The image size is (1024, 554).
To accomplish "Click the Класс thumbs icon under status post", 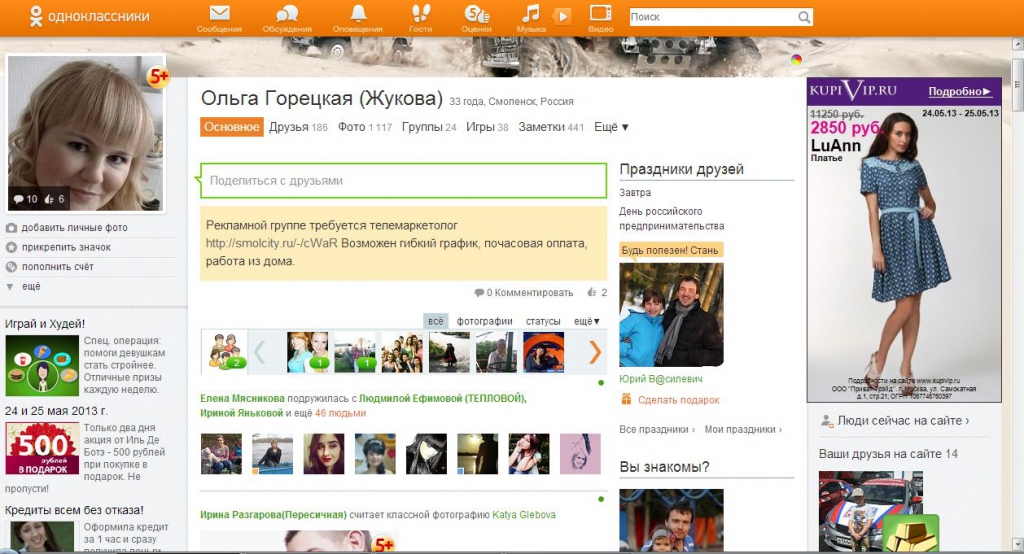I will (x=592, y=293).
